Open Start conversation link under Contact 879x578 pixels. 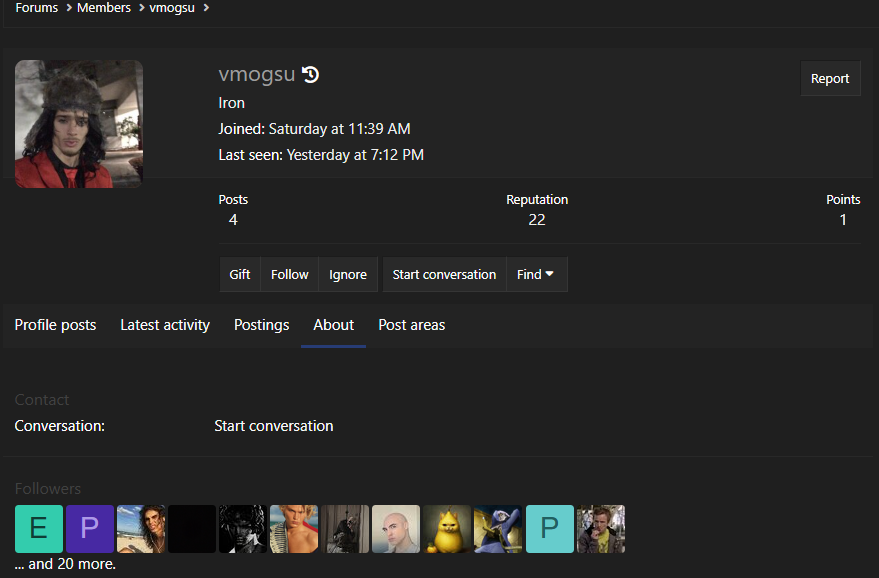(x=274, y=426)
